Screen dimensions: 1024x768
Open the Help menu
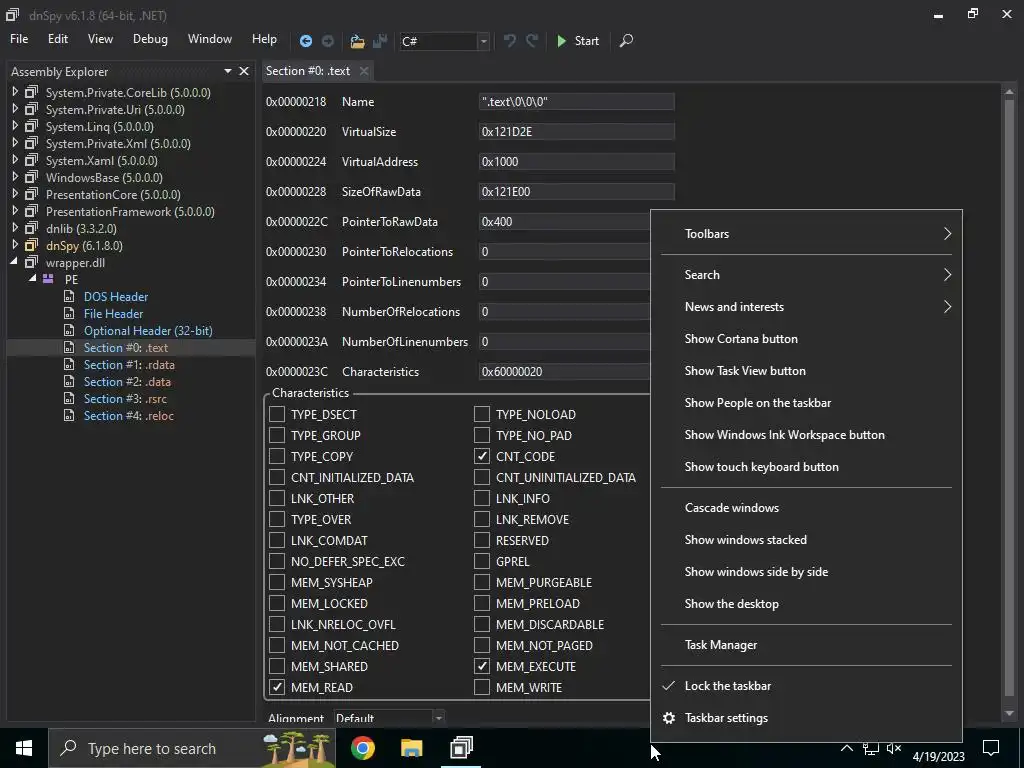[264, 39]
